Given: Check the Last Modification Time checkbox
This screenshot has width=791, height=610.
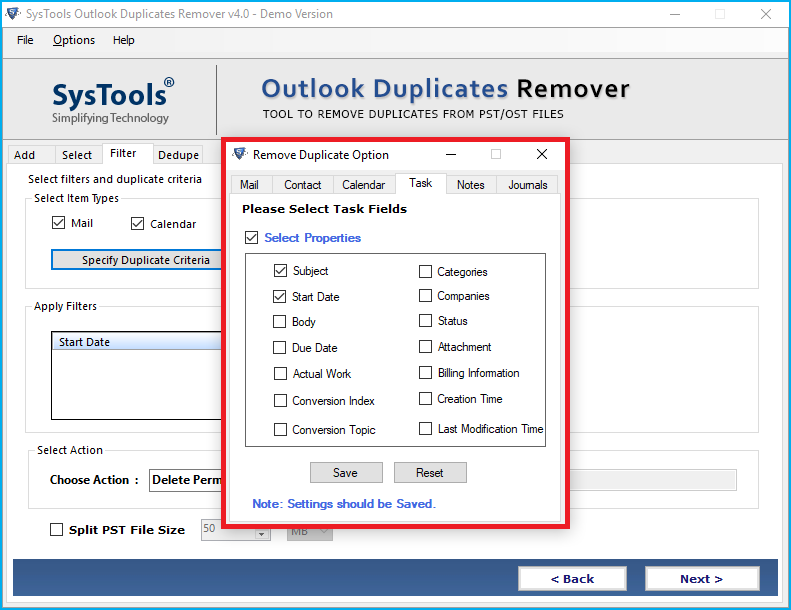Looking at the screenshot, I should point(425,429).
